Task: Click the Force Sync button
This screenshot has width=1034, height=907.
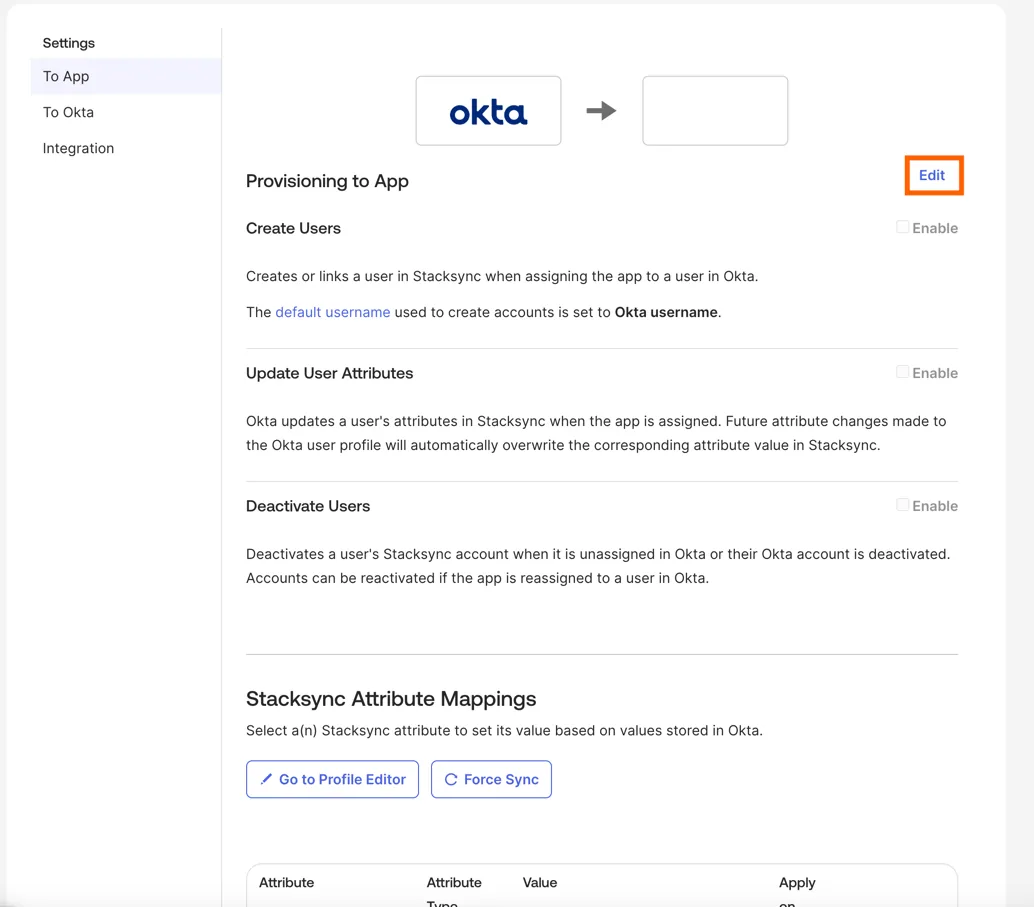Action: [491, 779]
